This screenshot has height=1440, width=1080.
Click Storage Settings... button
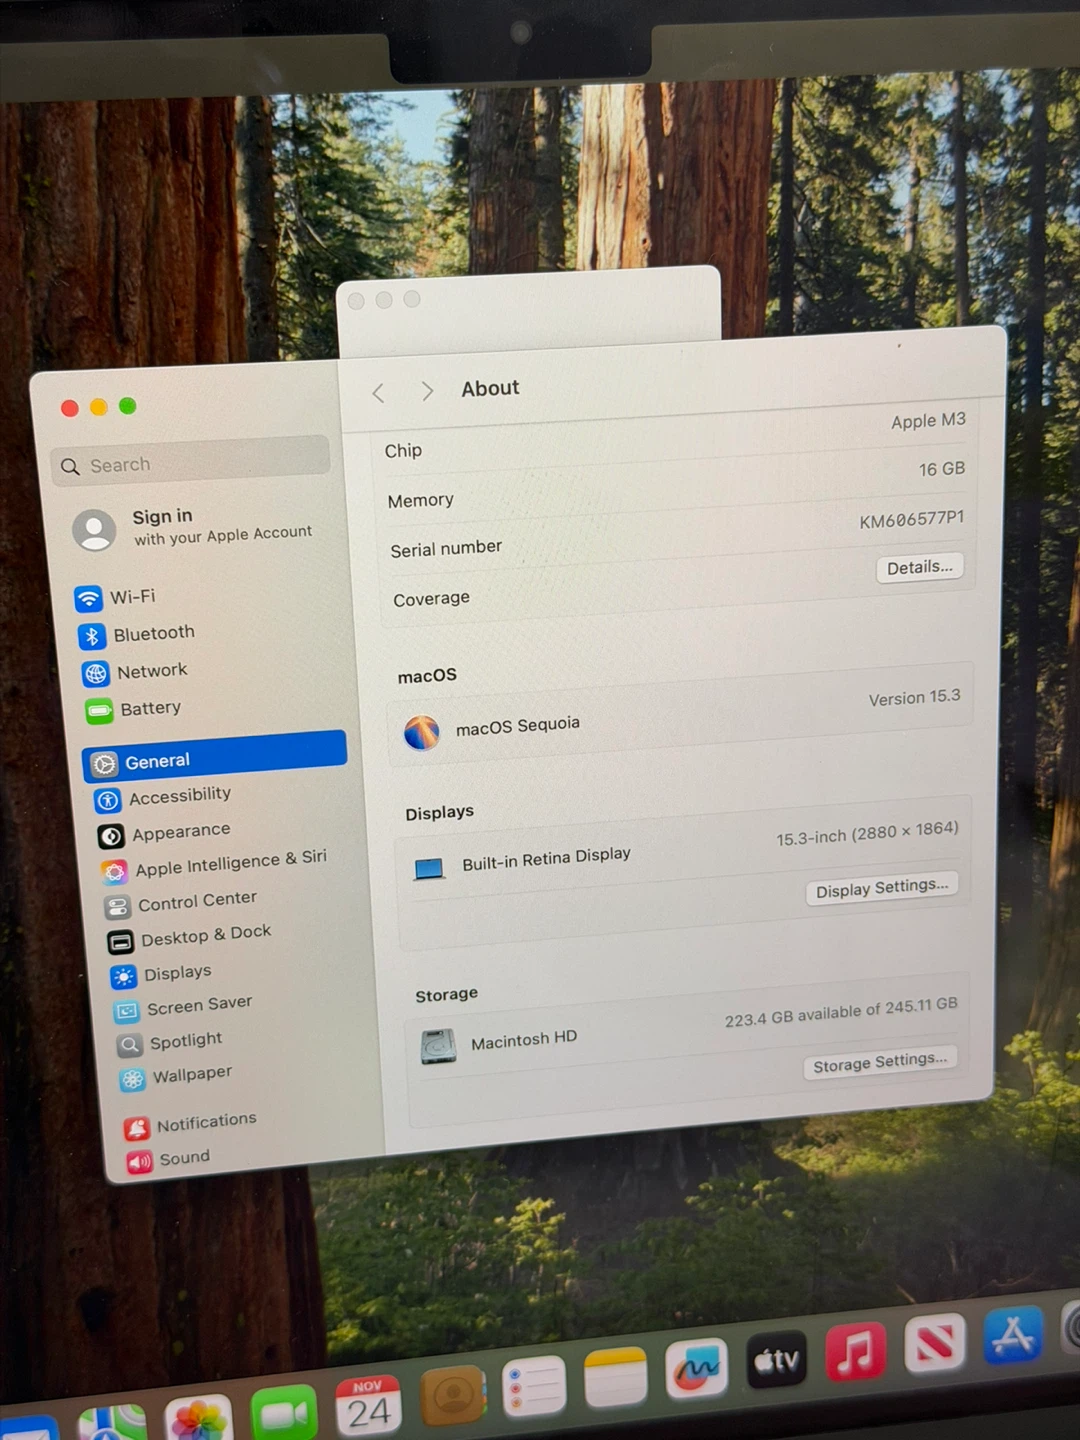tap(879, 1063)
